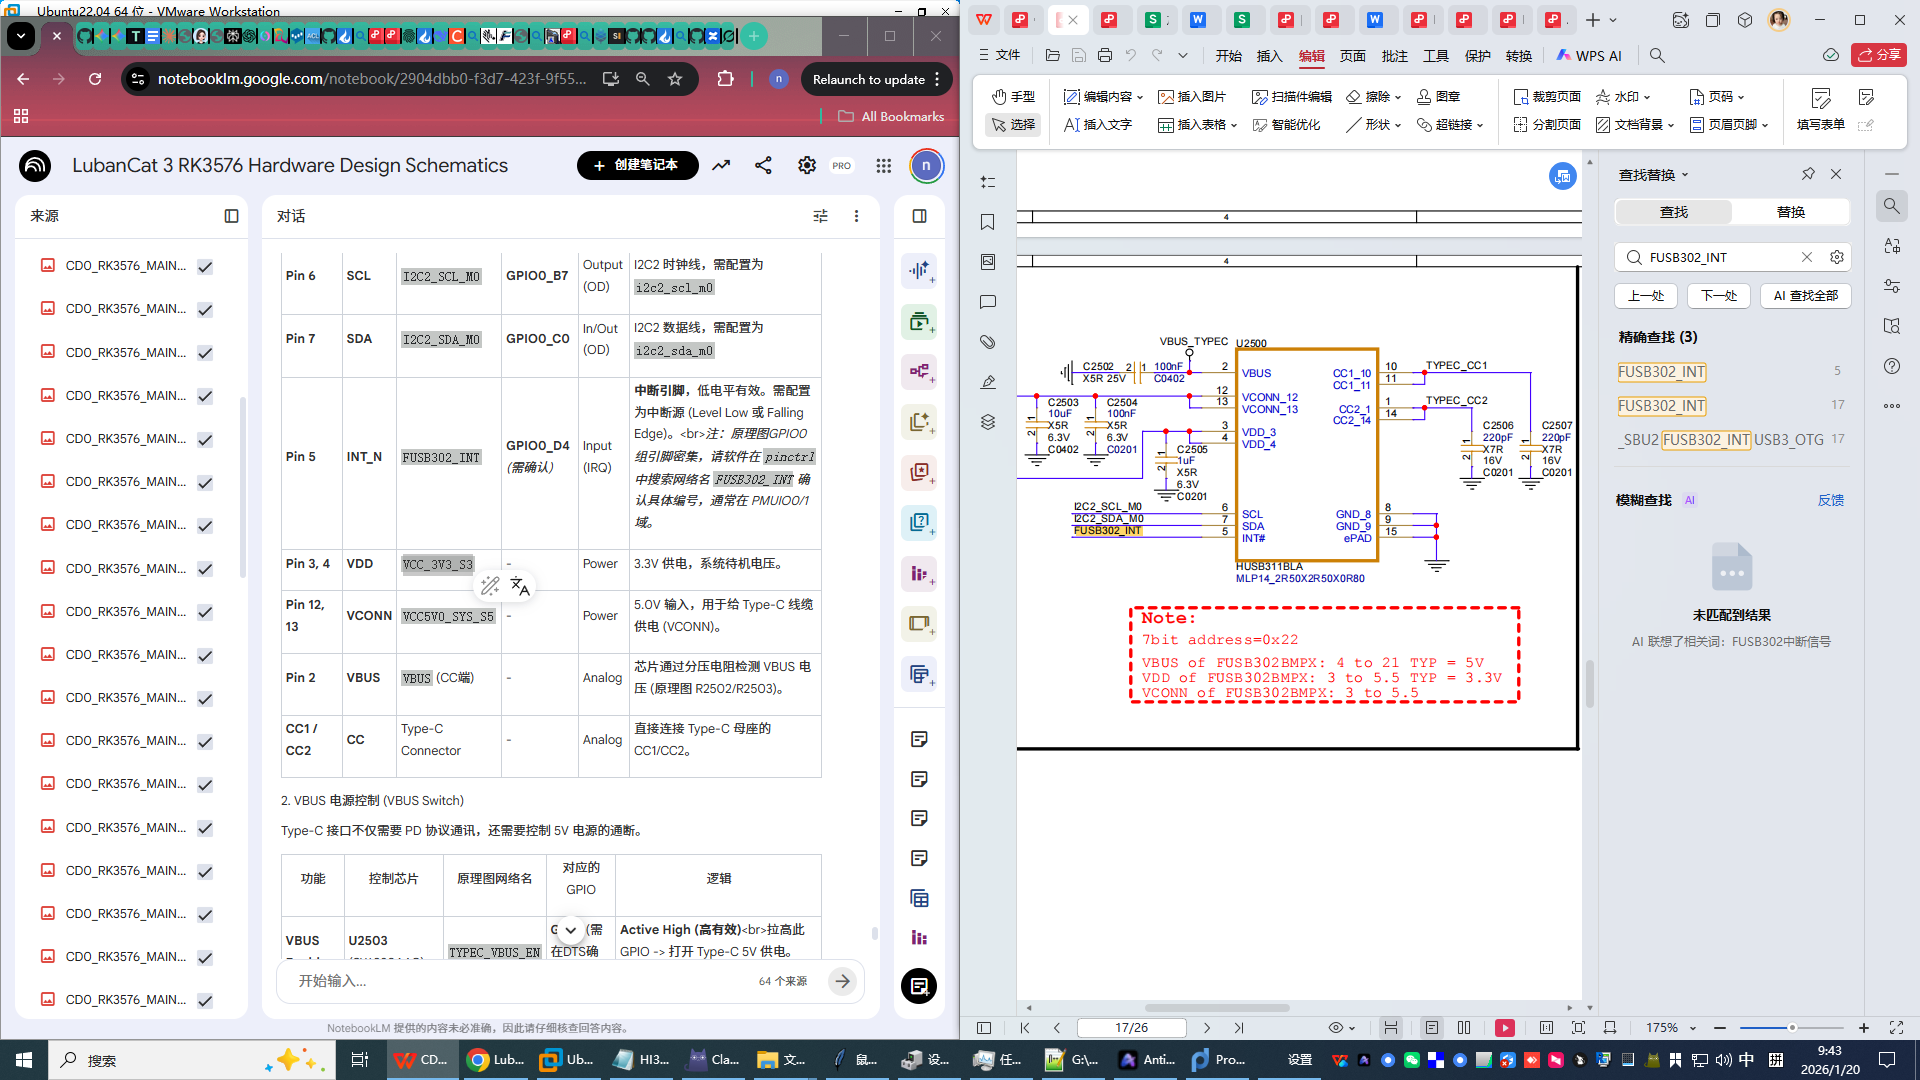This screenshot has height=1080, width=1920.
Task: Uncheck the first CDO_RK3576_MAIN source checkbox
Action: [x=205, y=267]
